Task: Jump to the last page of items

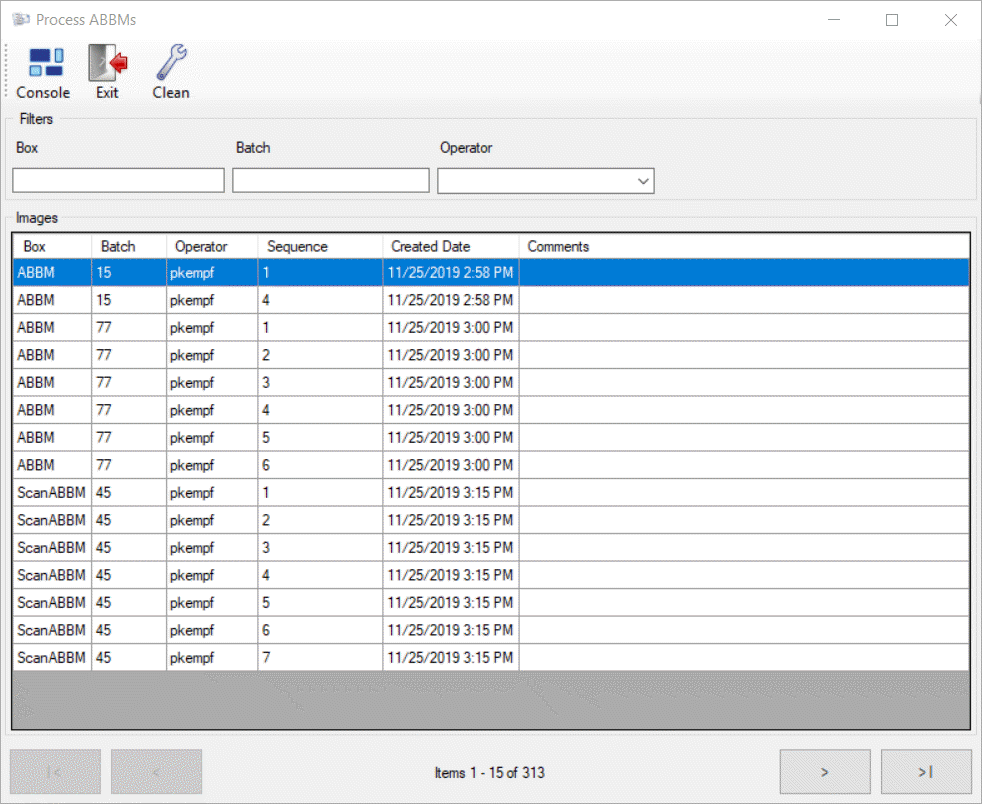Action: tap(926, 772)
